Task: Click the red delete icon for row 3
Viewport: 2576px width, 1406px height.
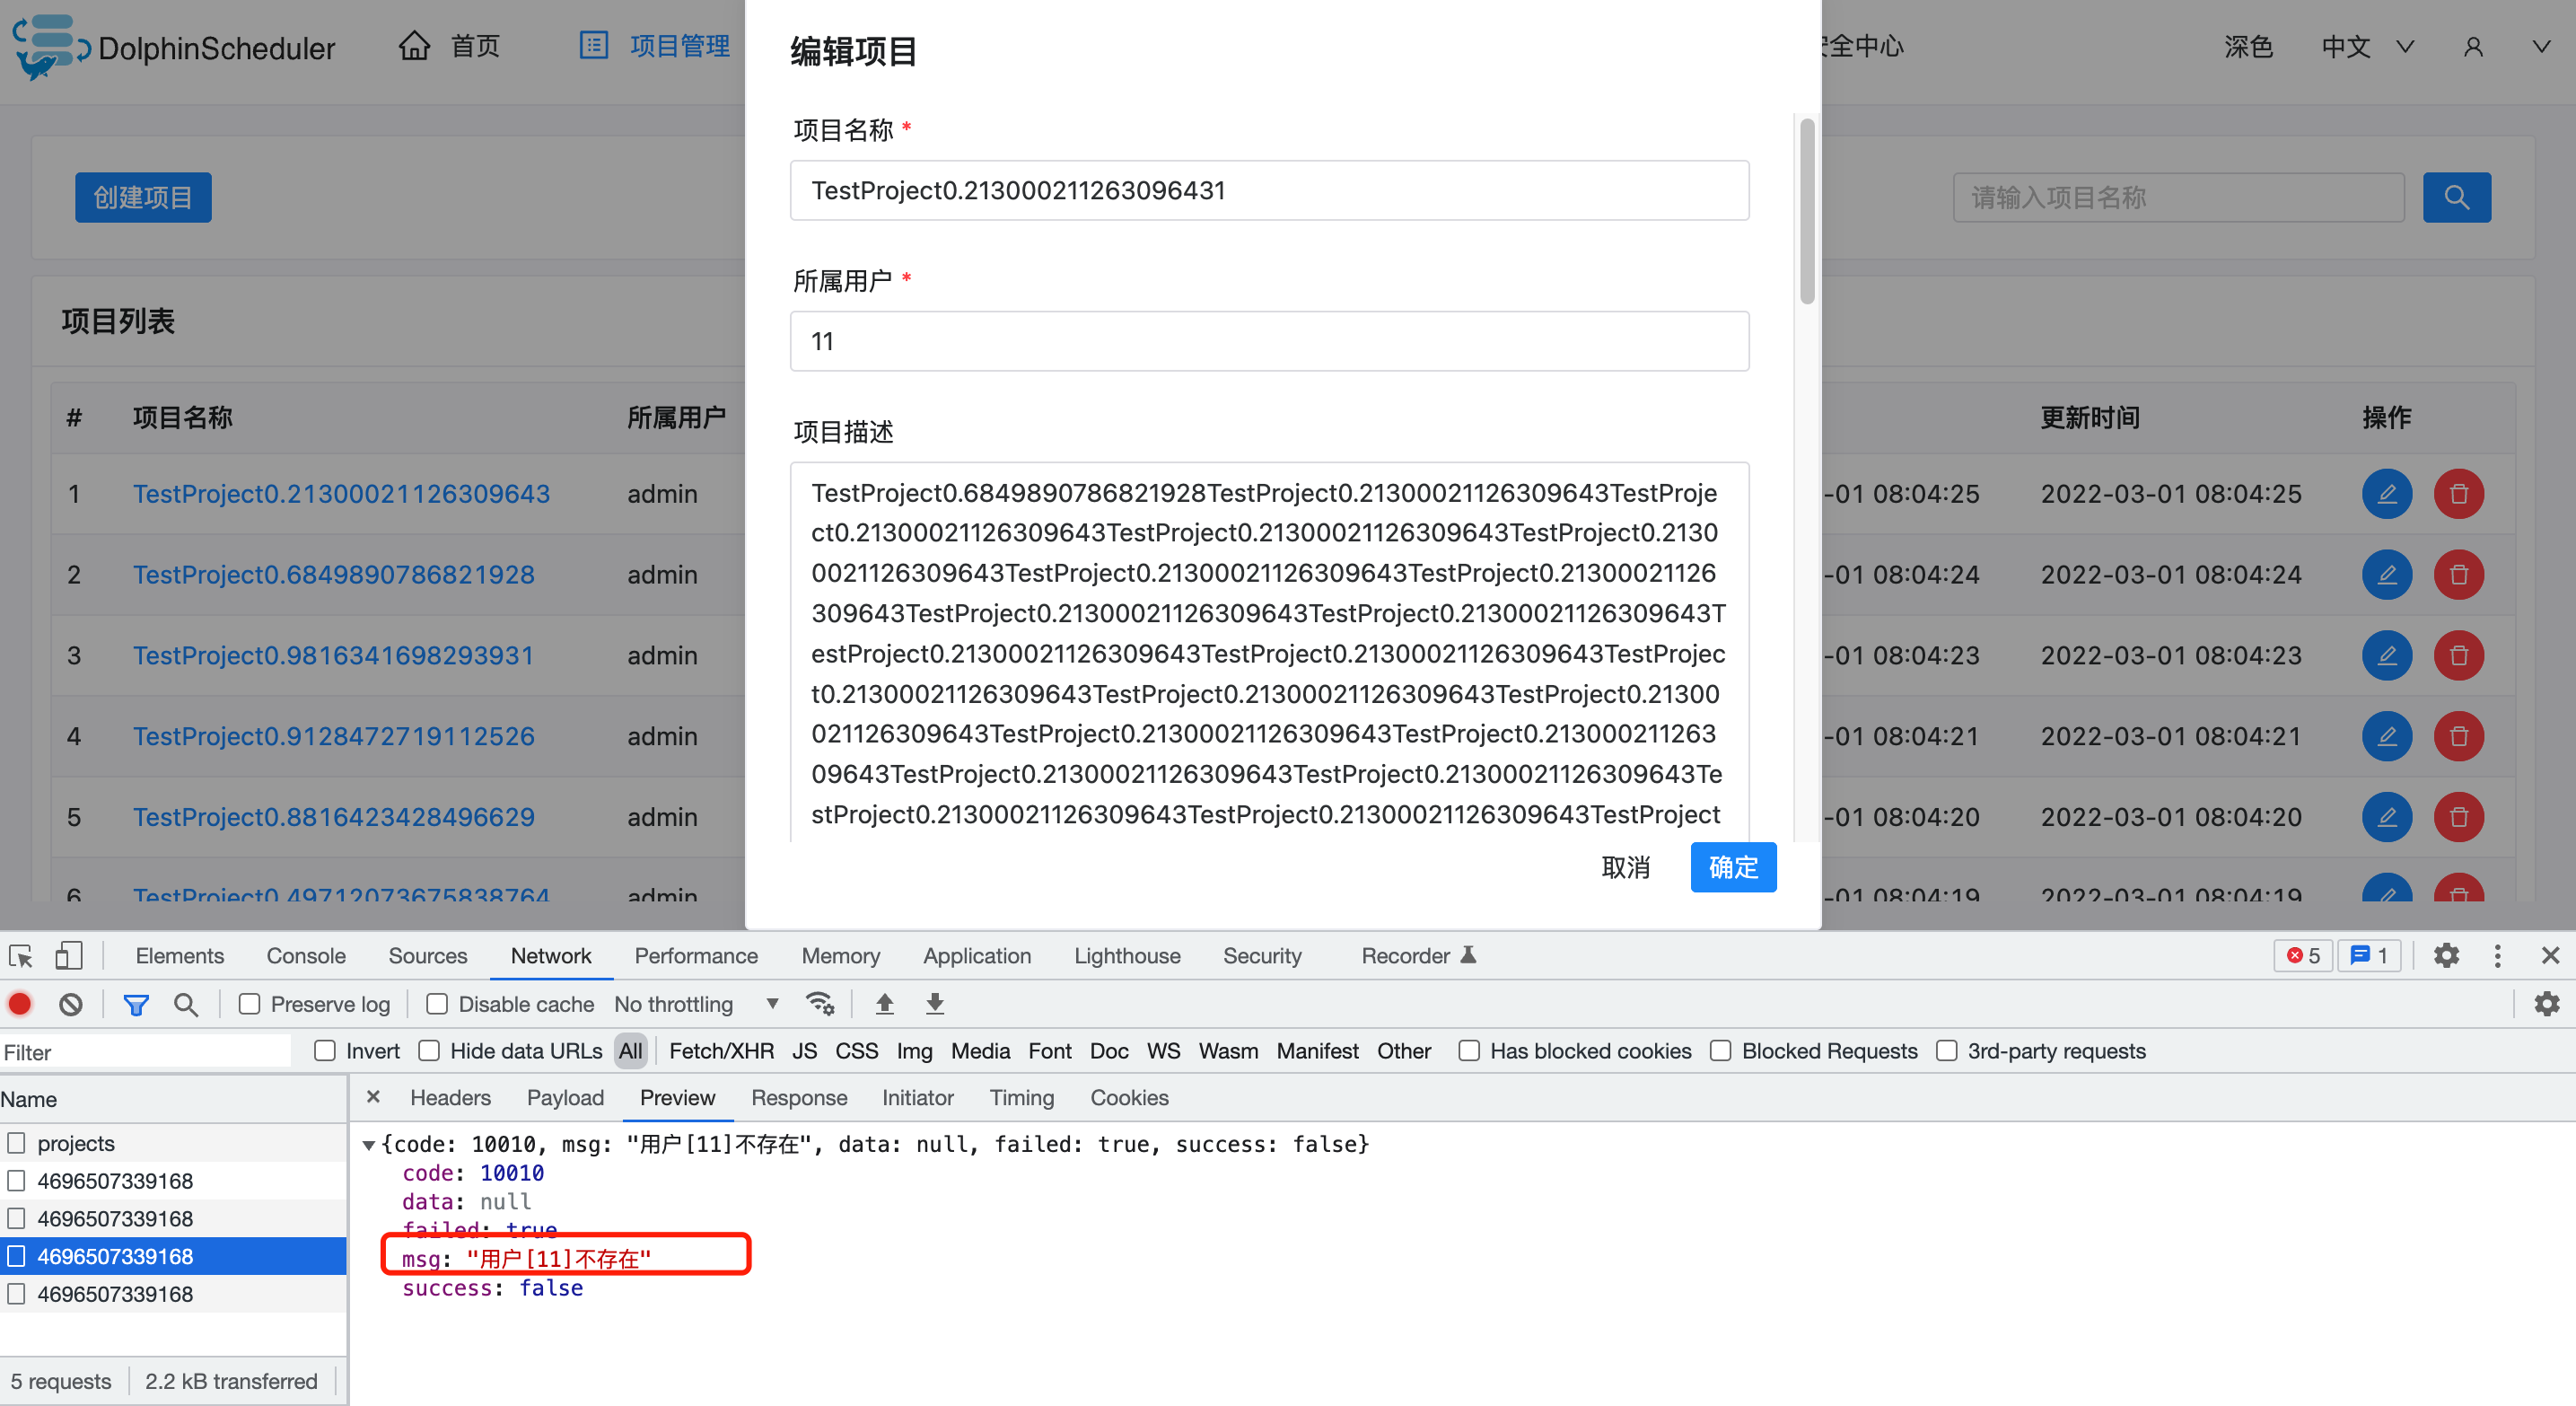Action: tap(2459, 656)
